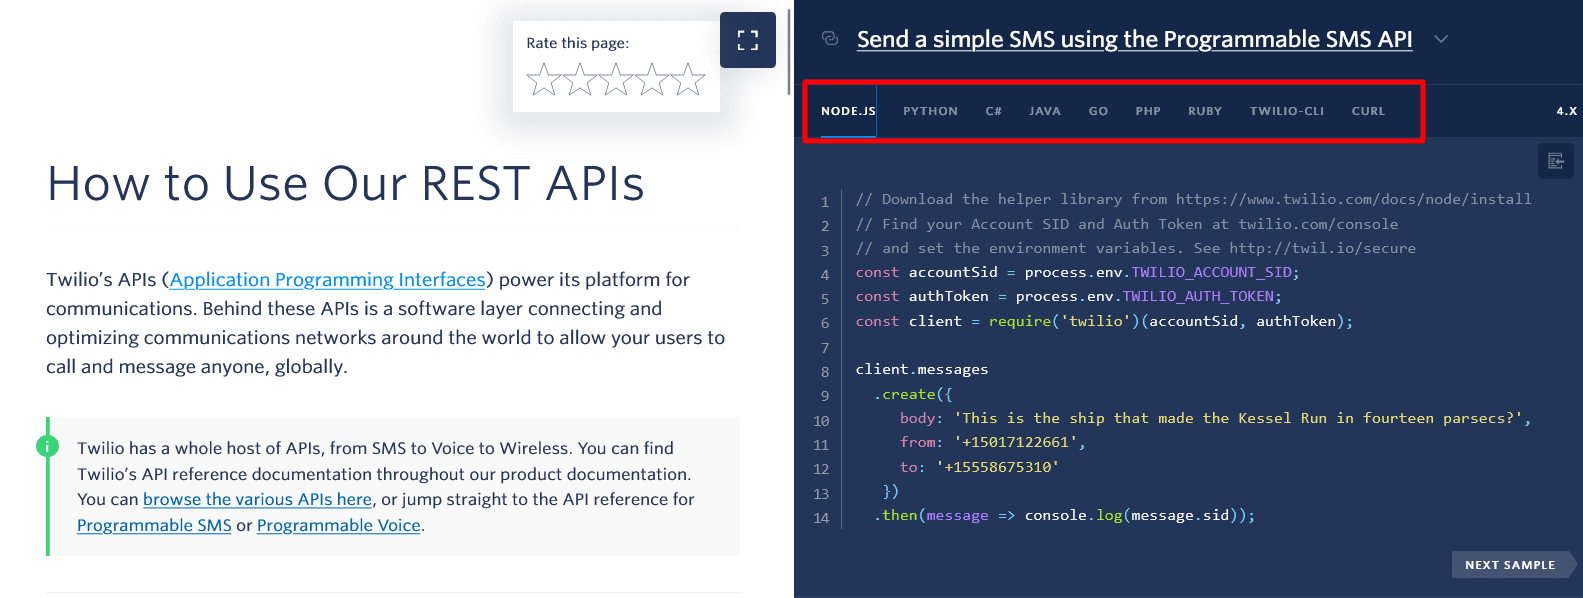Open the Application Programming Interfaces link

327,280
